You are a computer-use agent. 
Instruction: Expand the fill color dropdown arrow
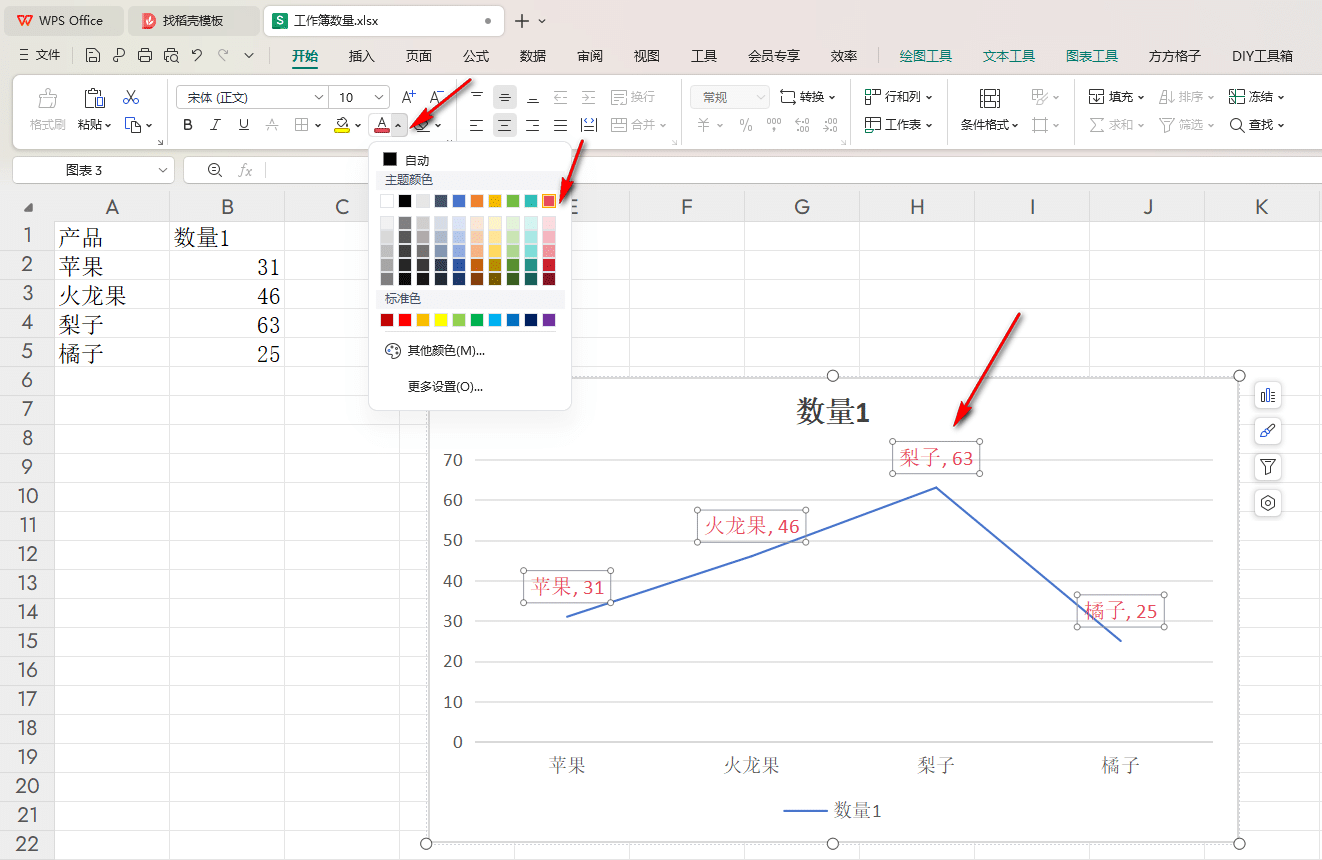click(x=358, y=125)
